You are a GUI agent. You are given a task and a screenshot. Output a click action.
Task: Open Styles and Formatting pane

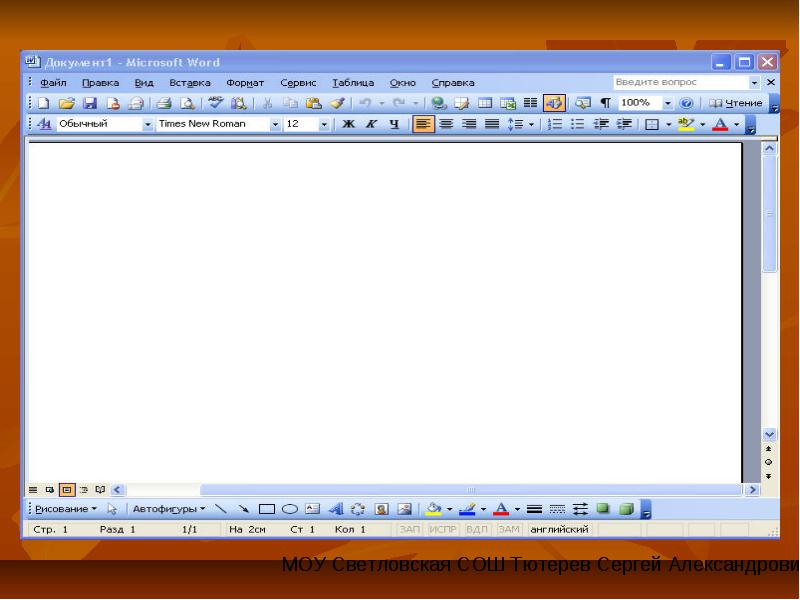click(x=44, y=124)
